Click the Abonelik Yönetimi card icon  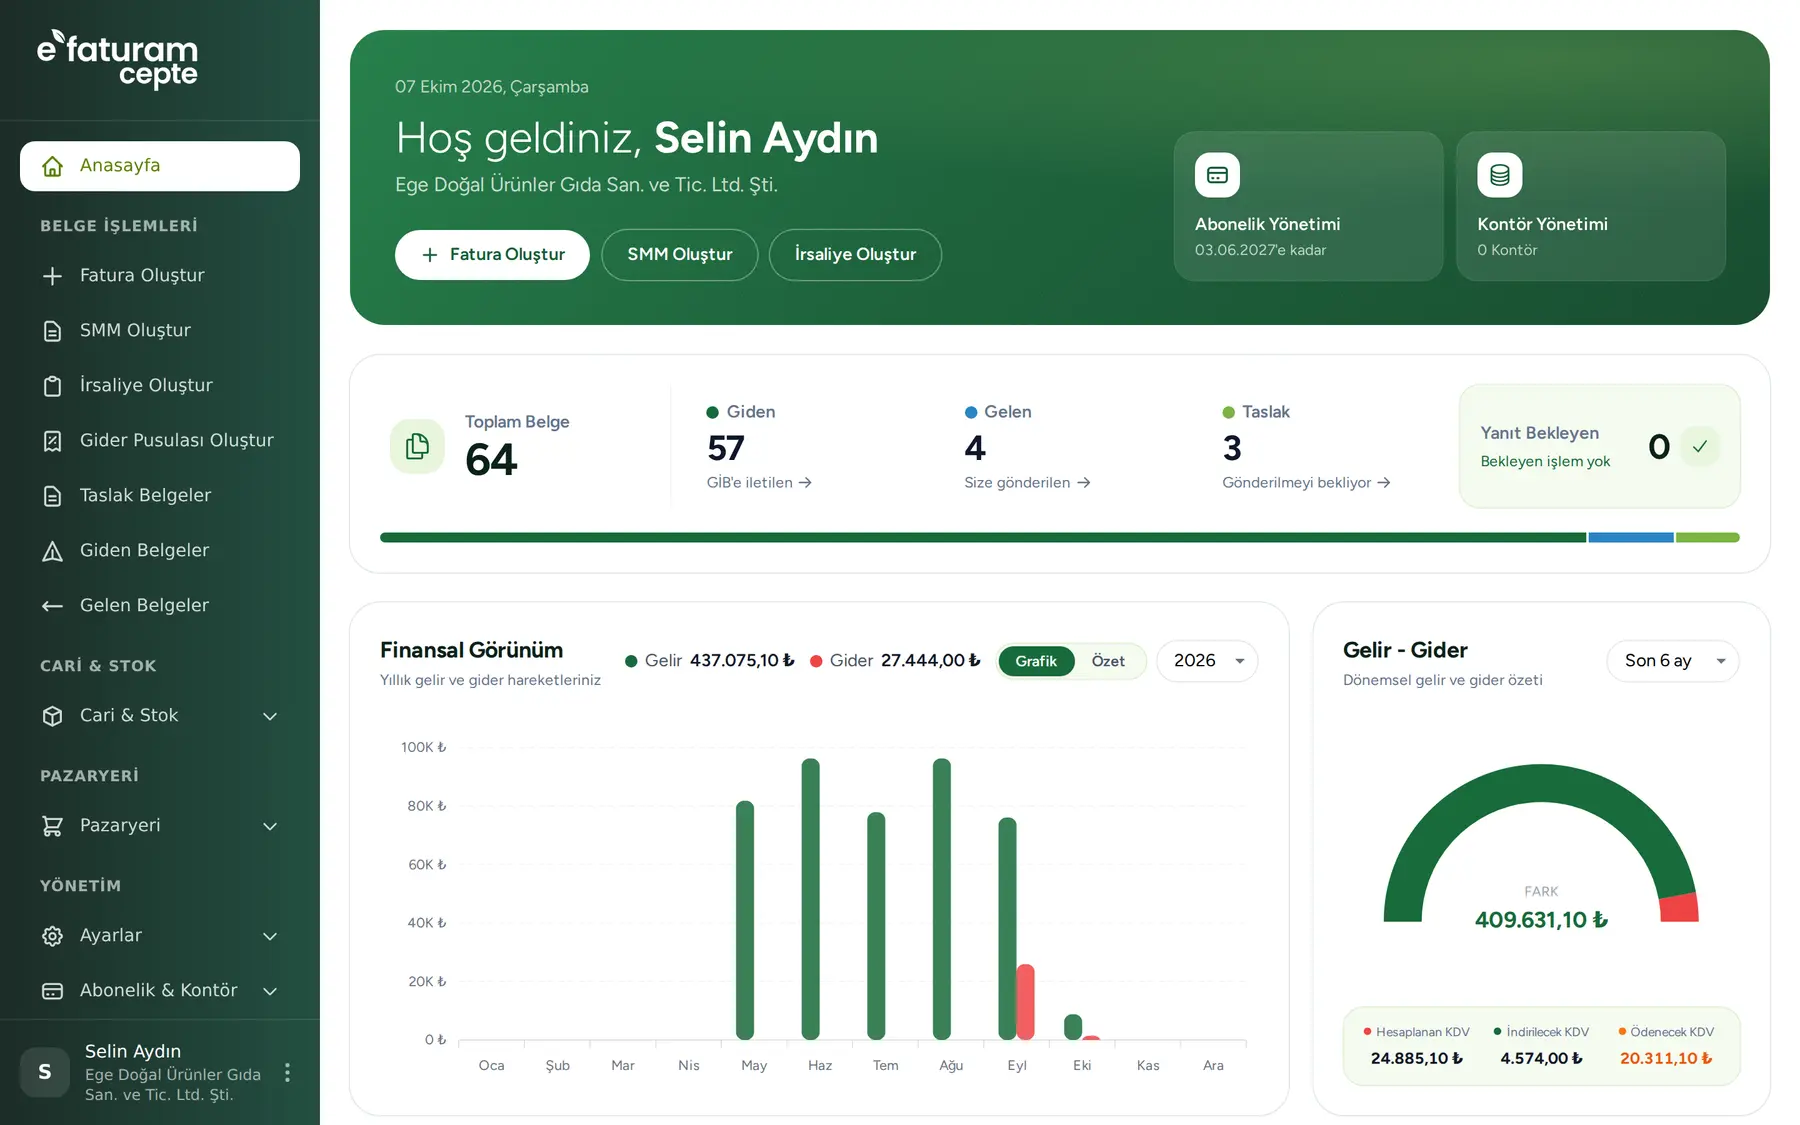[x=1217, y=175]
